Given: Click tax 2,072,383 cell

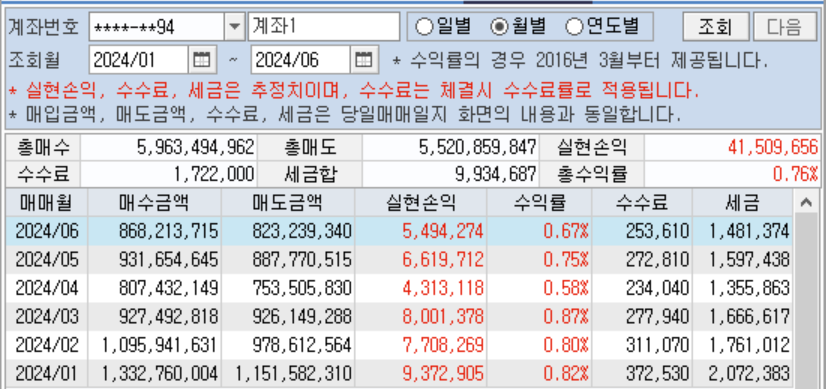Looking at the screenshot, I should 742,373.
